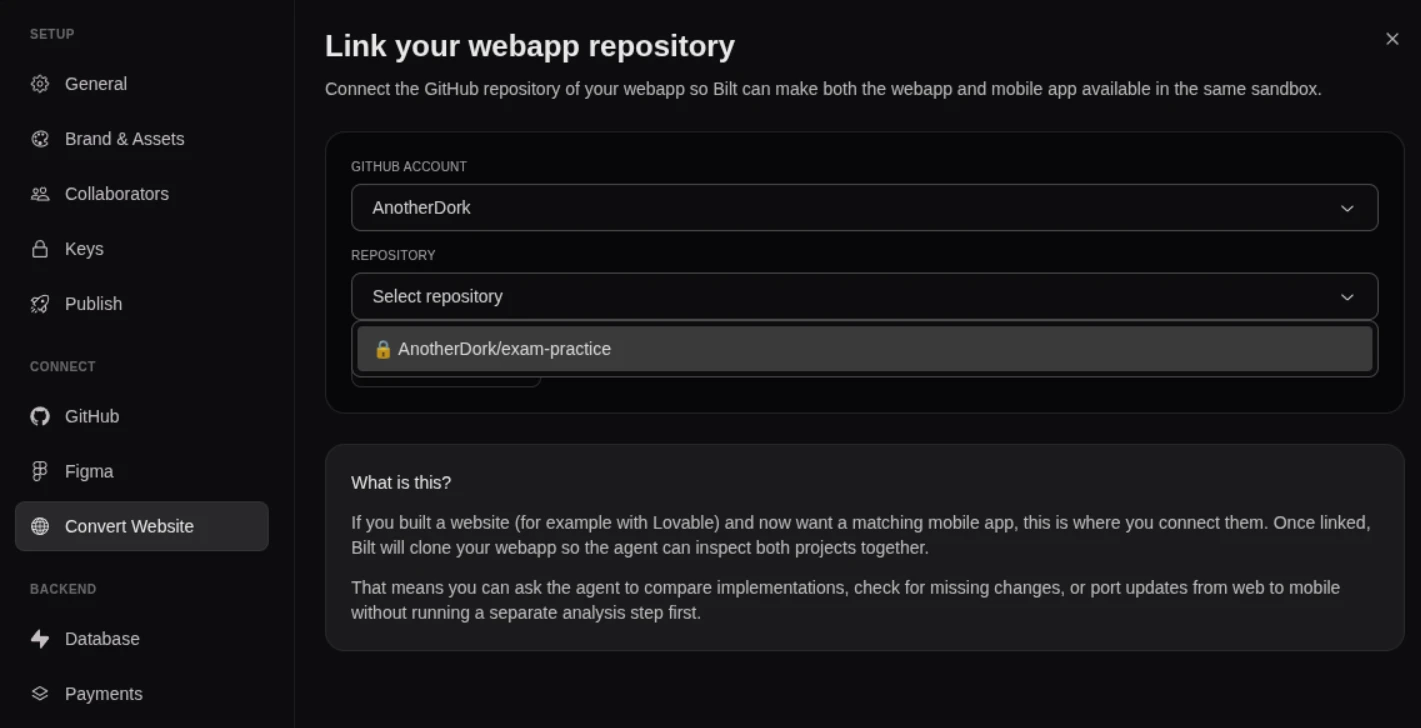Click the General gear icon
This screenshot has height=728, width=1421.
40,84
